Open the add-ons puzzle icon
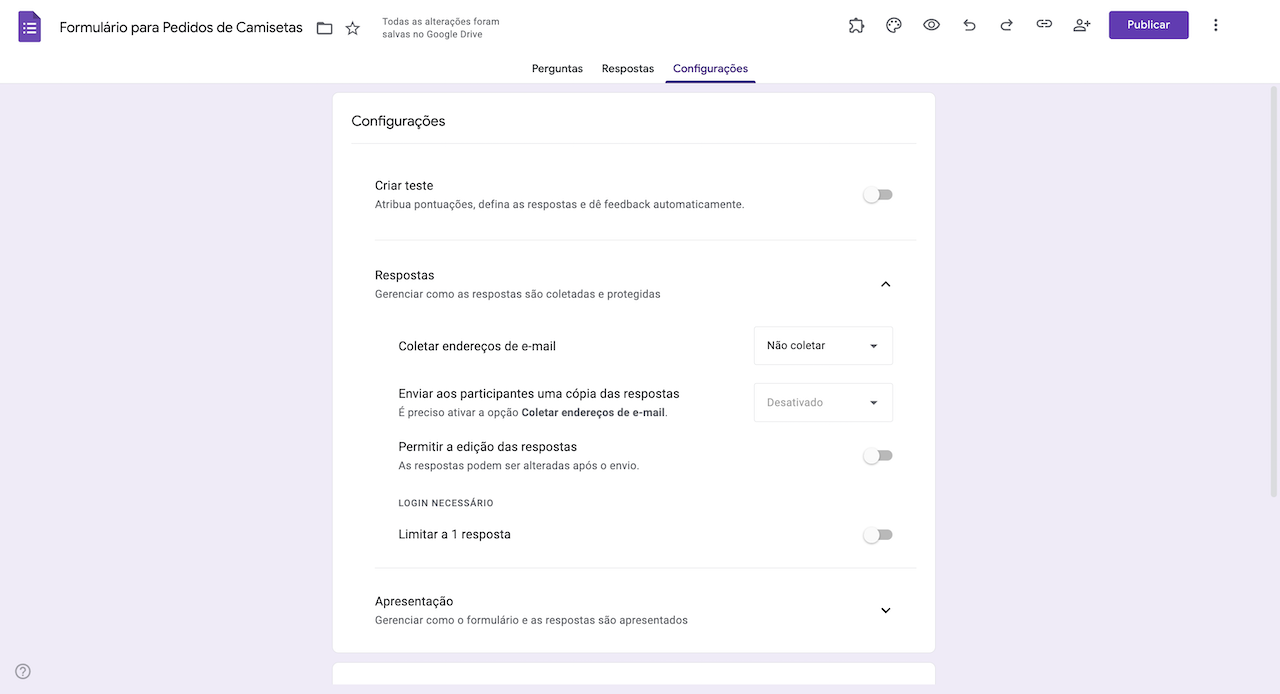Viewport: 1280px width, 694px height. [855, 24]
